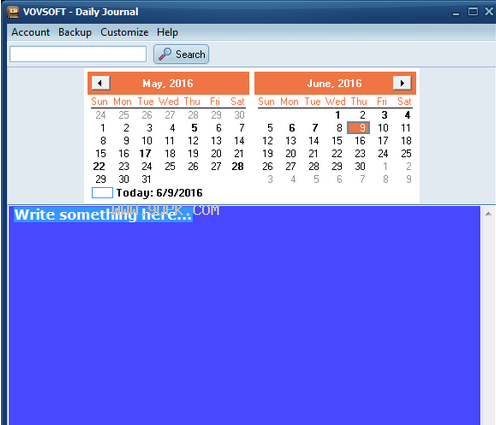This screenshot has width=496, height=425.
Task: Select May 22 in the calendar
Action: pyautogui.click(x=99, y=166)
